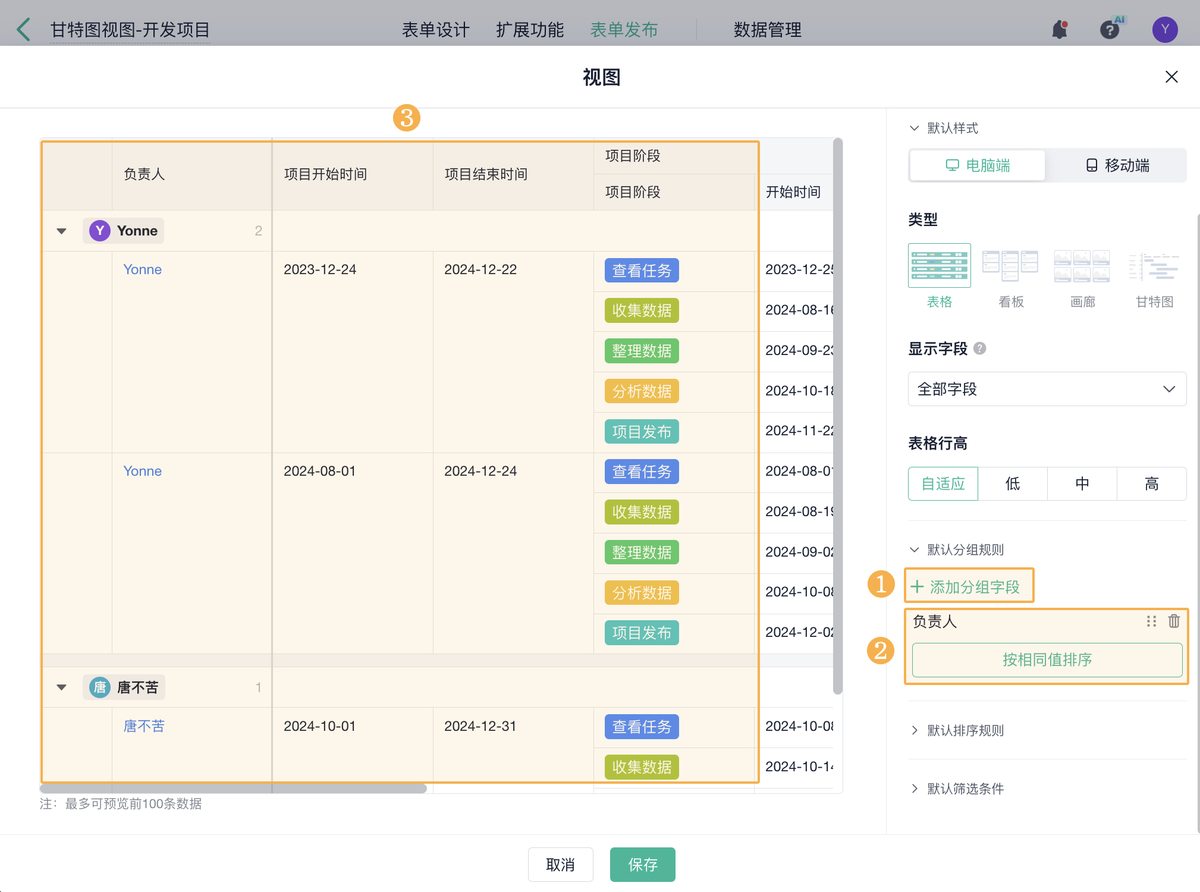
Task: Switch to 表单设计 tab
Action: point(435,30)
